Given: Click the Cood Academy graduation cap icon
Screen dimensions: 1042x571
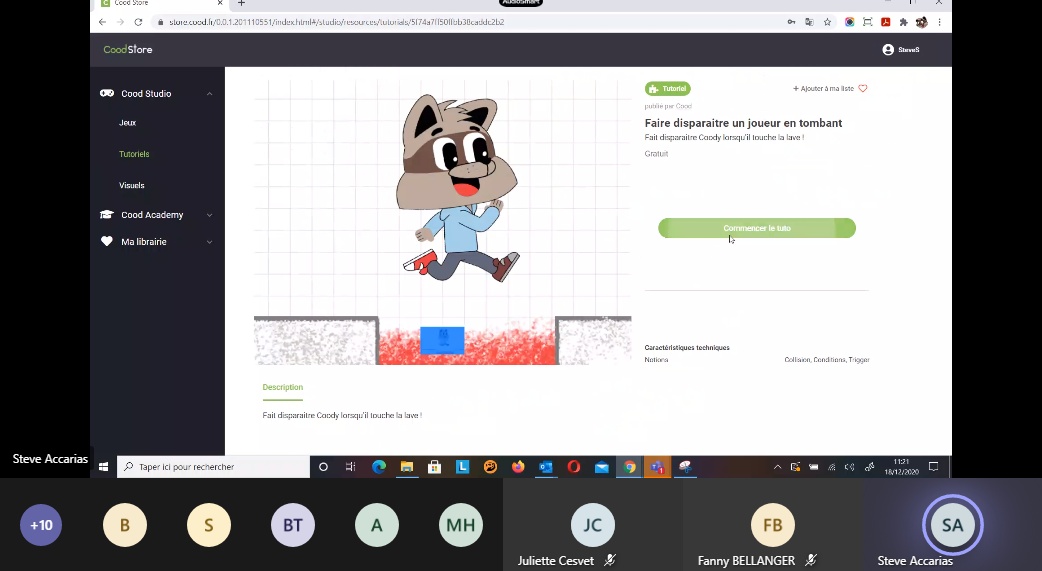Looking at the screenshot, I should coord(107,215).
